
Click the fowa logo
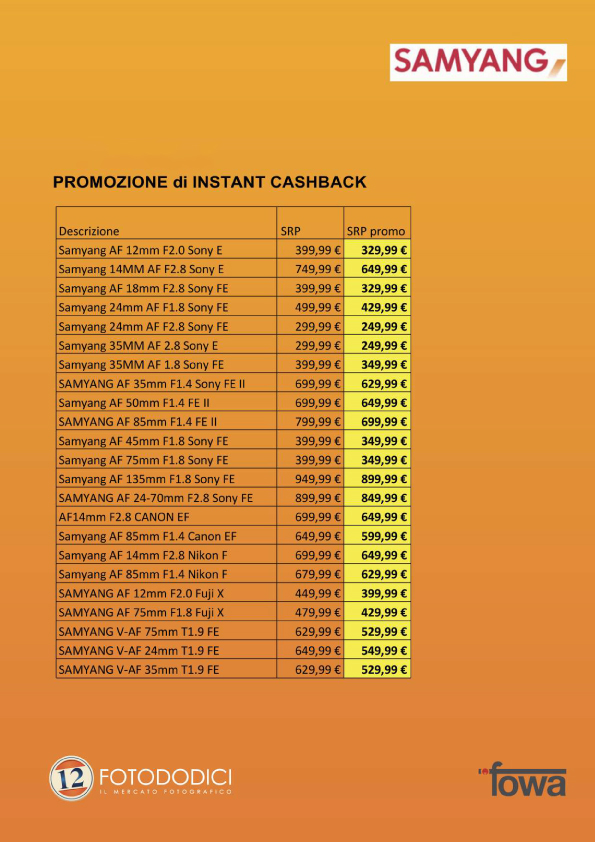[521, 779]
